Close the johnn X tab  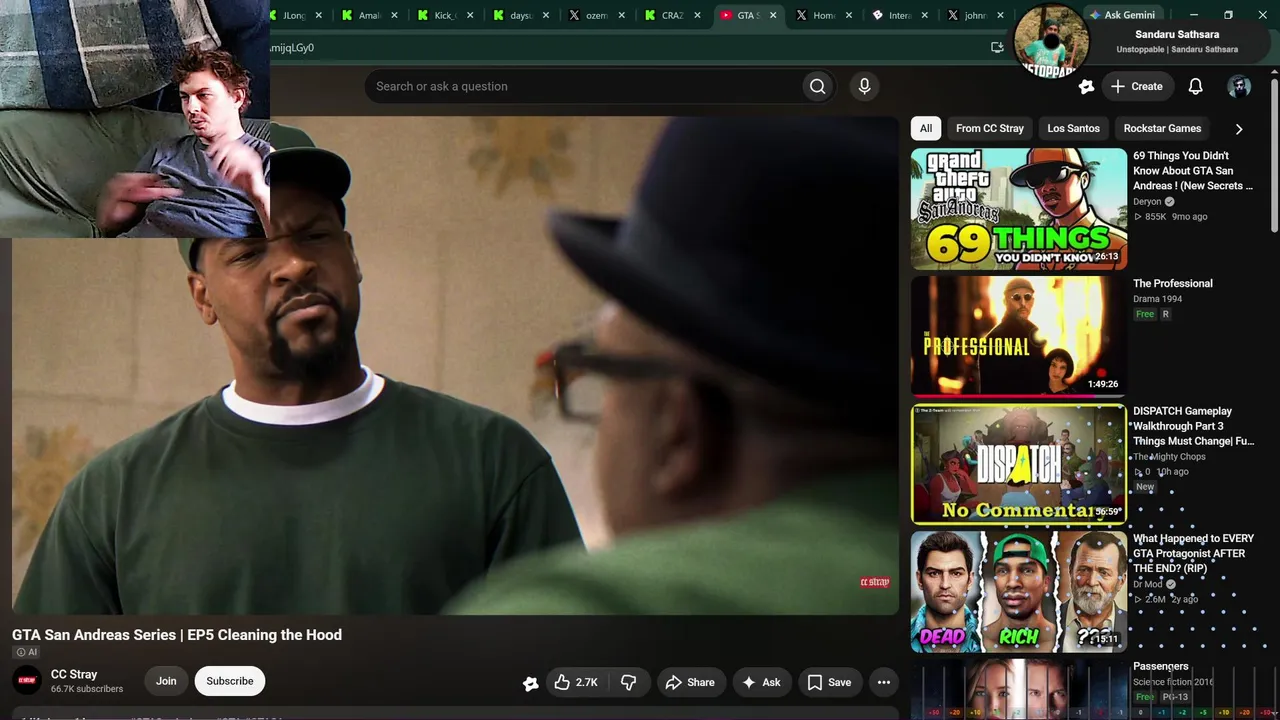click(1000, 15)
